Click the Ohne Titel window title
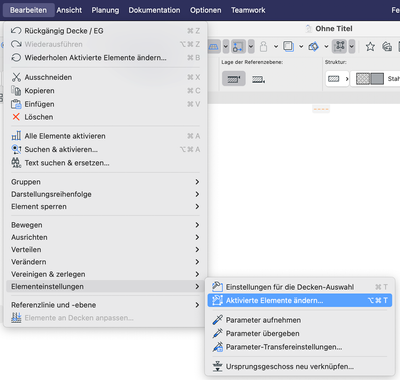This screenshot has width=400, height=380. point(334,29)
